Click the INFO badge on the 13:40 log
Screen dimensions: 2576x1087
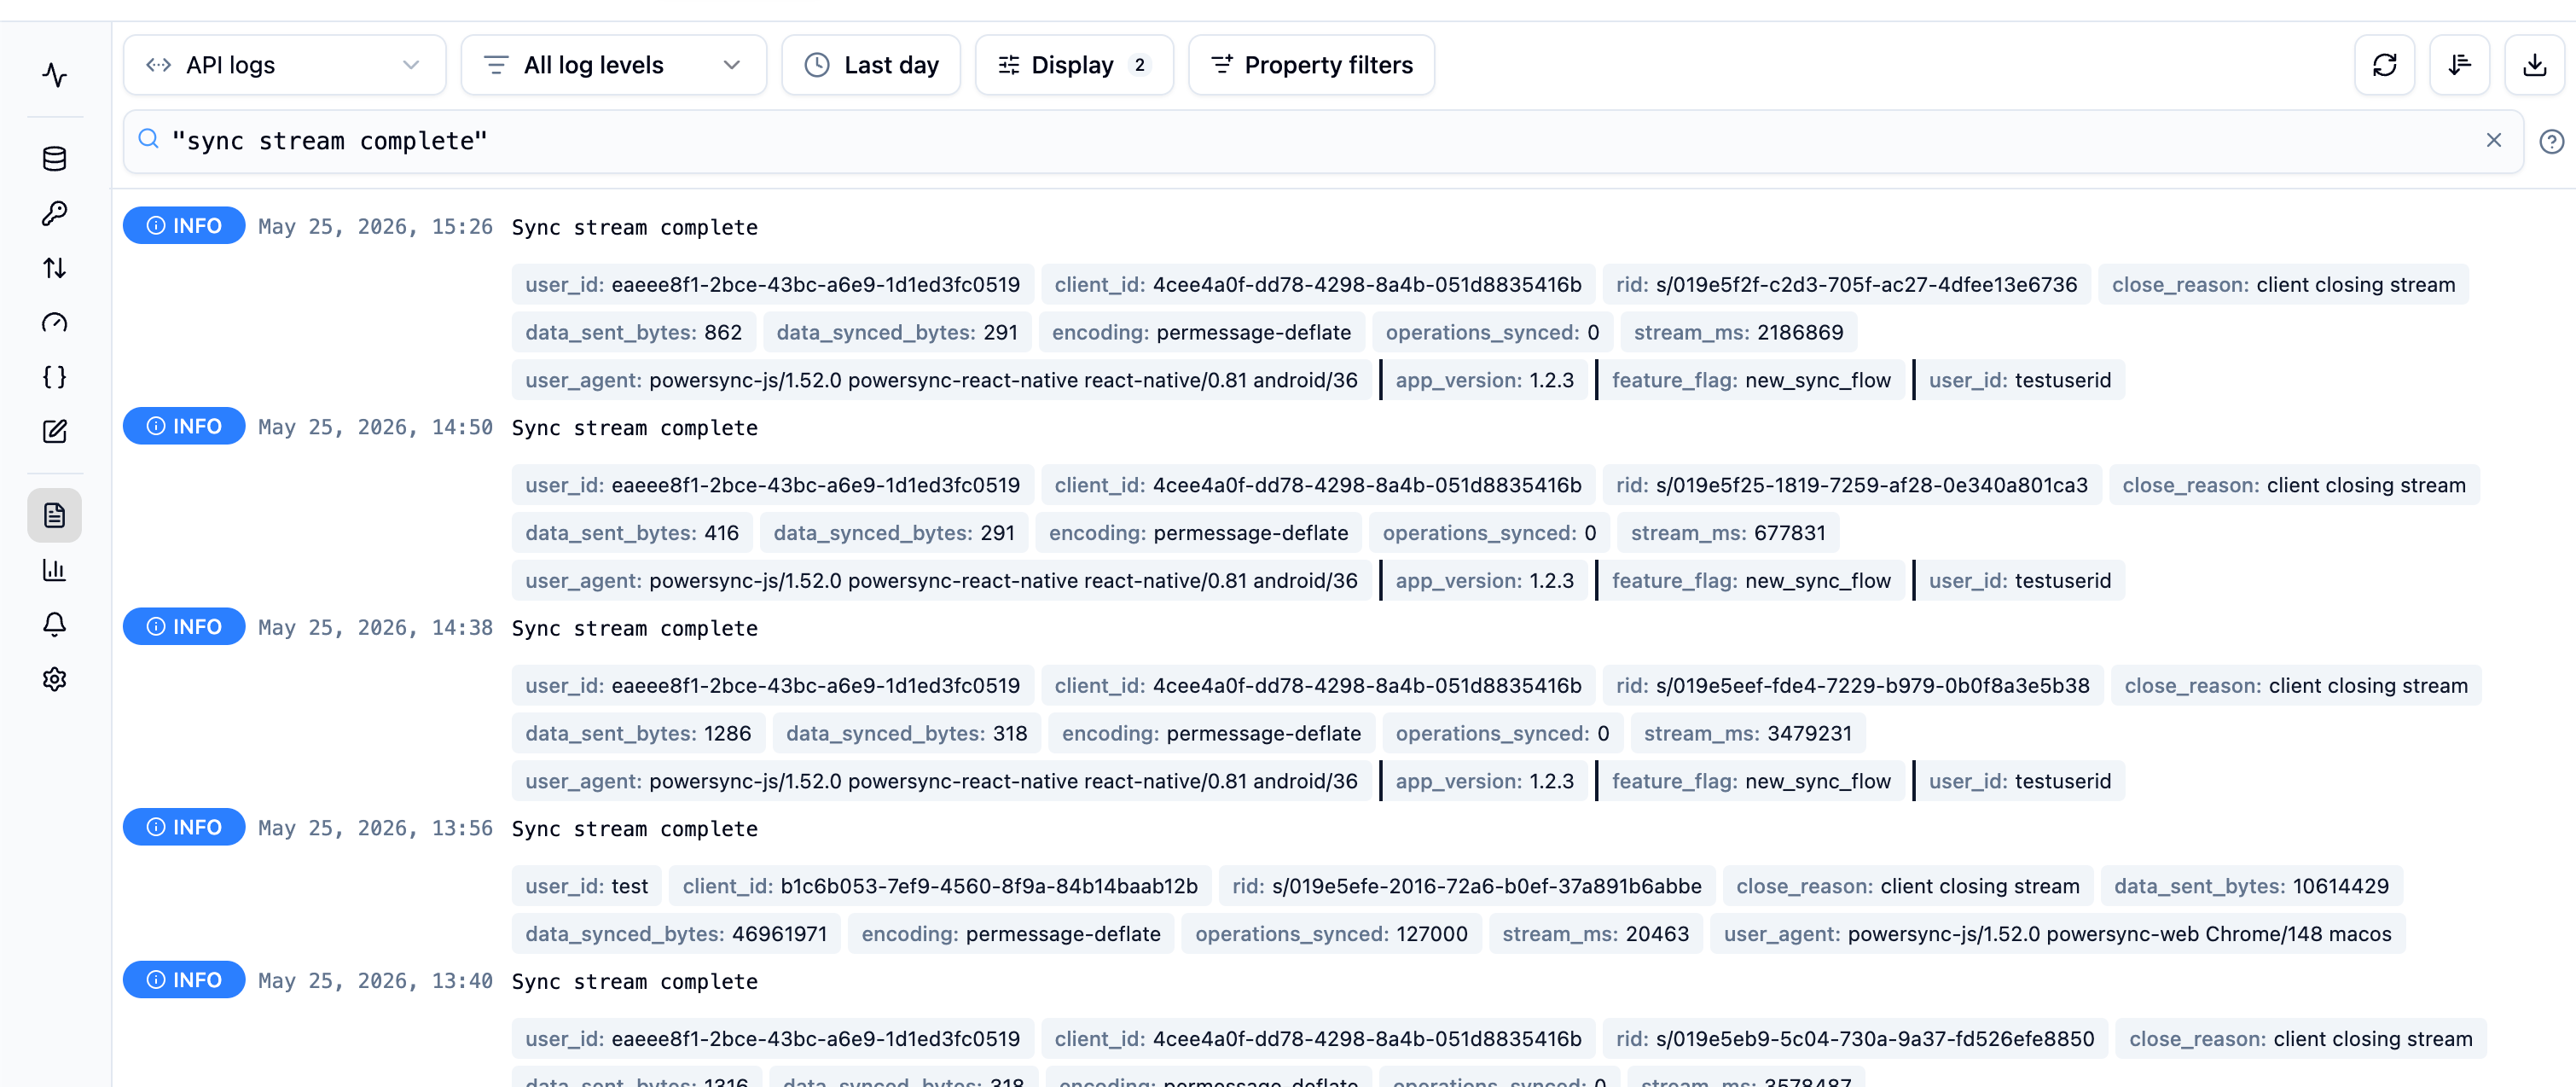184,980
